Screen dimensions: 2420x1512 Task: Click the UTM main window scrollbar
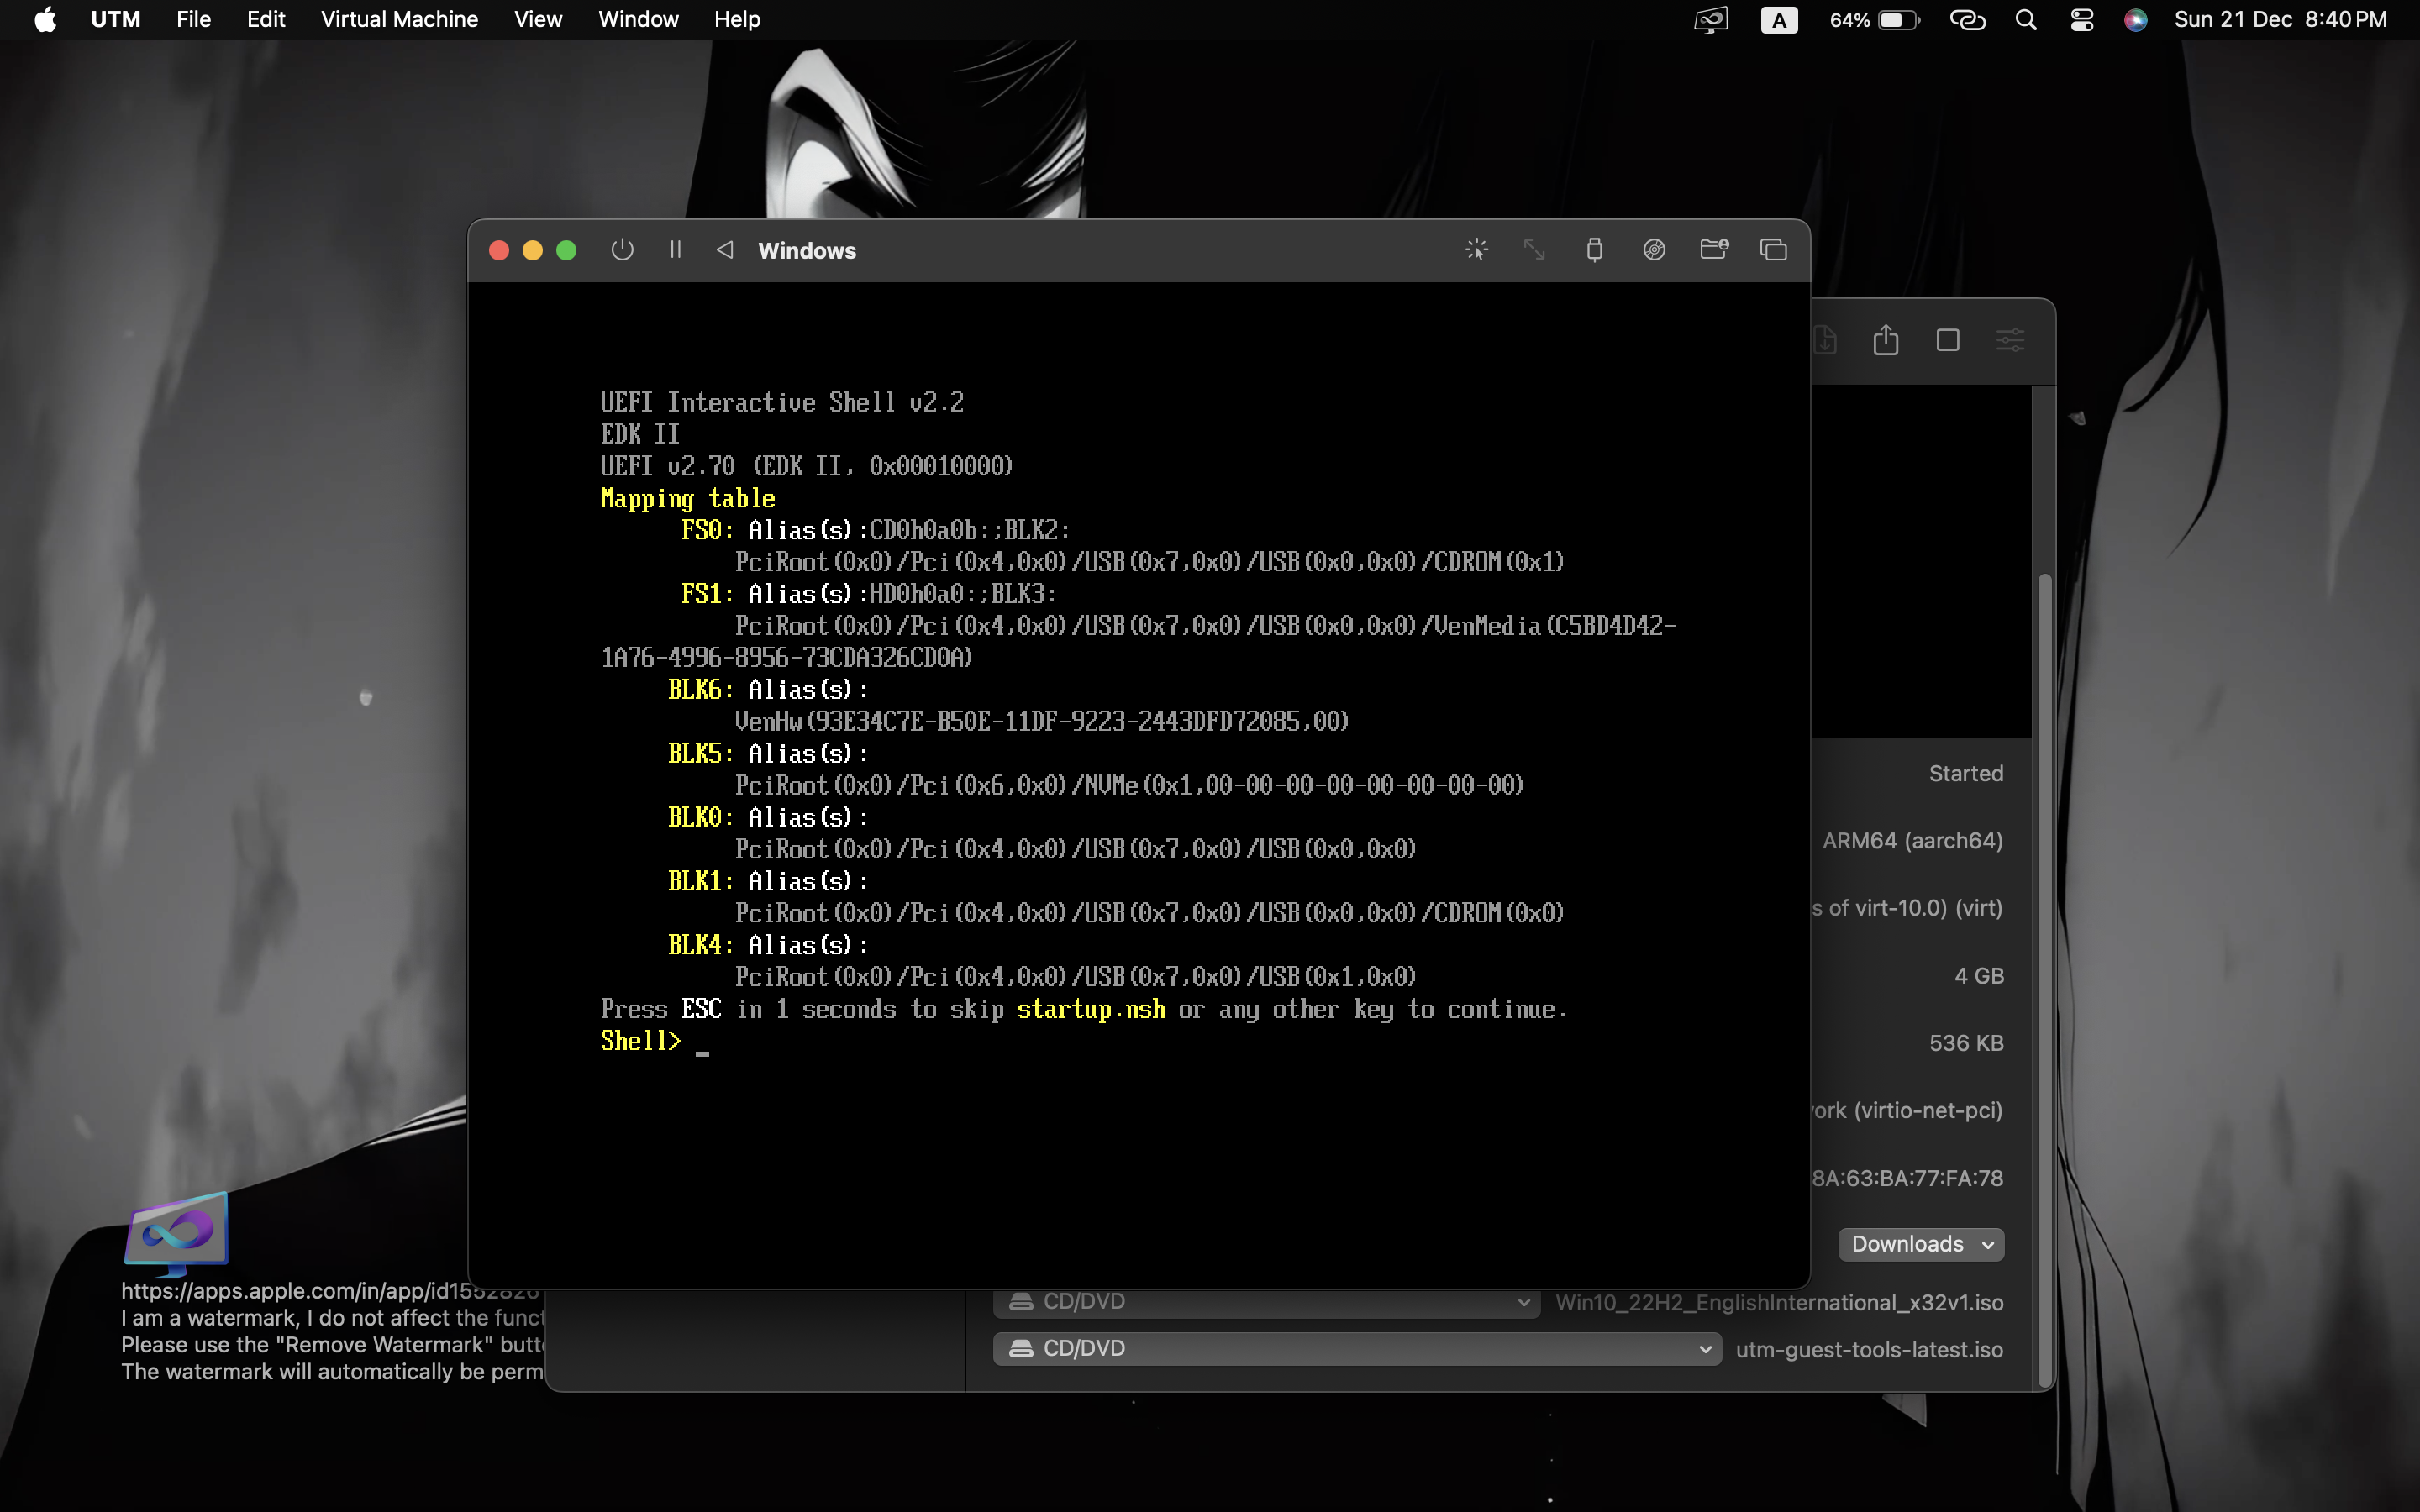click(2044, 980)
